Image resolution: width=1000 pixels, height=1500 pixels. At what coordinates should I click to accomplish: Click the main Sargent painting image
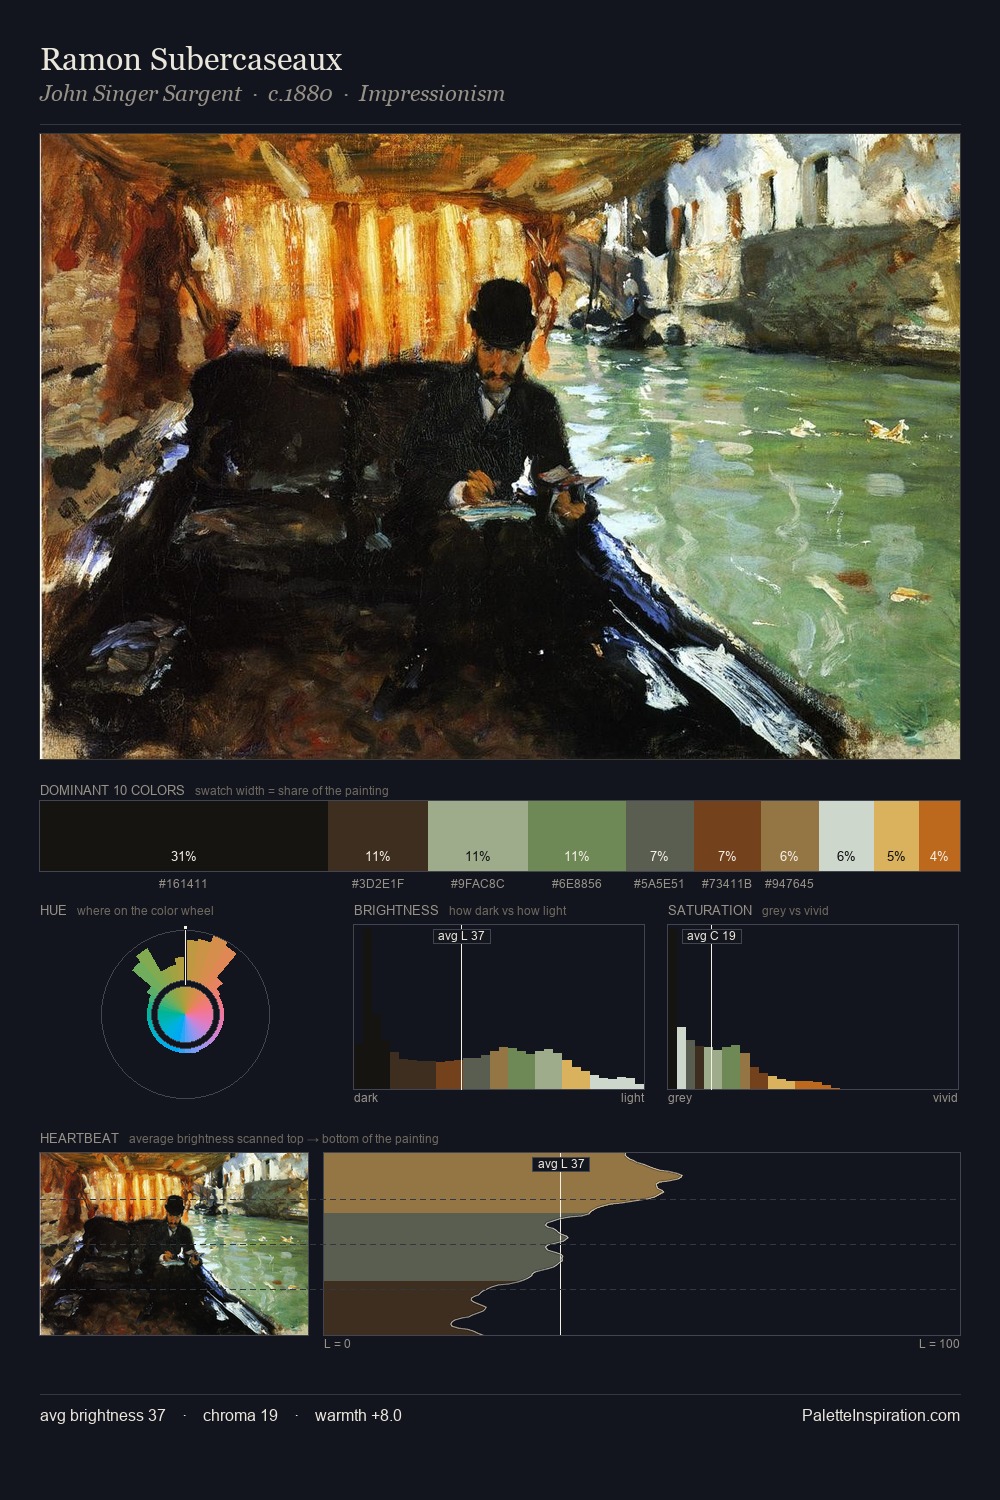500,447
